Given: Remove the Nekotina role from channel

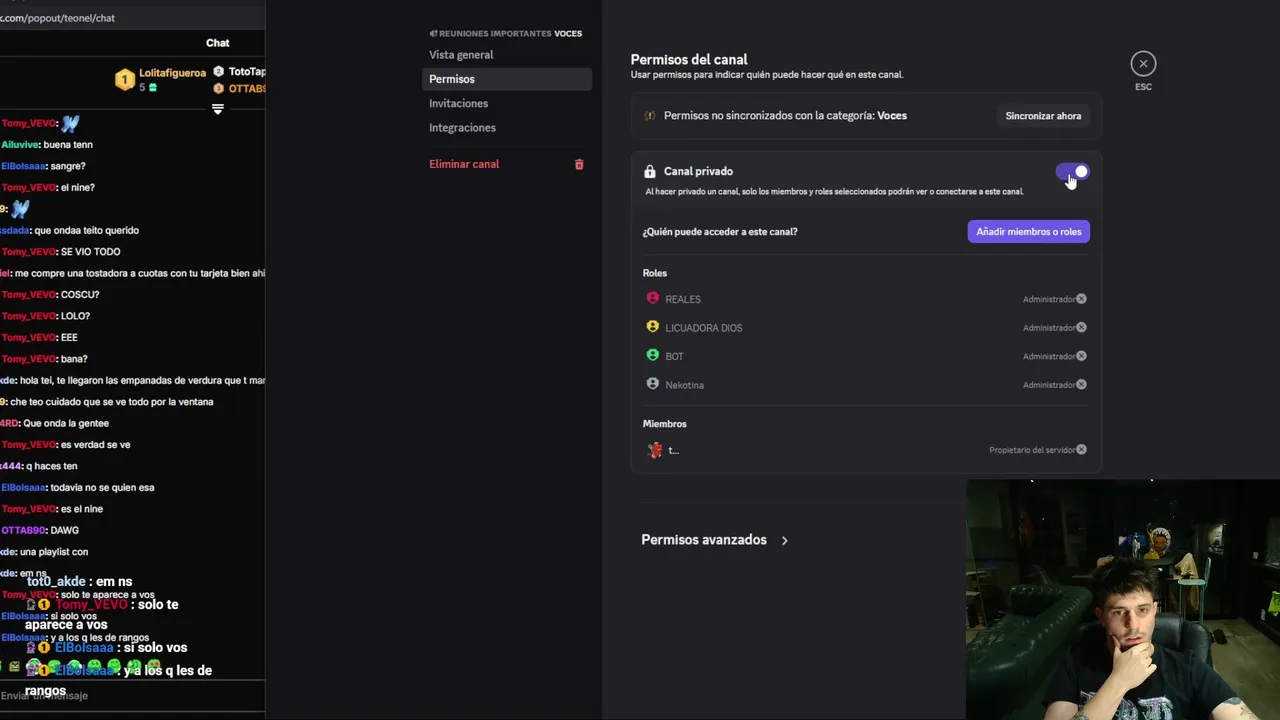Looking at the screenshot, I should [x=1081, y=385].
